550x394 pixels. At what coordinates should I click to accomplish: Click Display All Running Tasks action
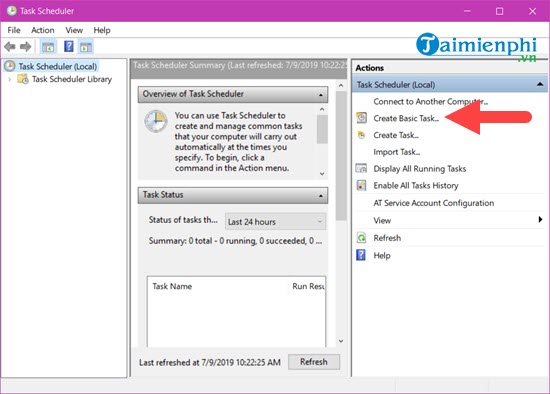(x=420, y=169)
